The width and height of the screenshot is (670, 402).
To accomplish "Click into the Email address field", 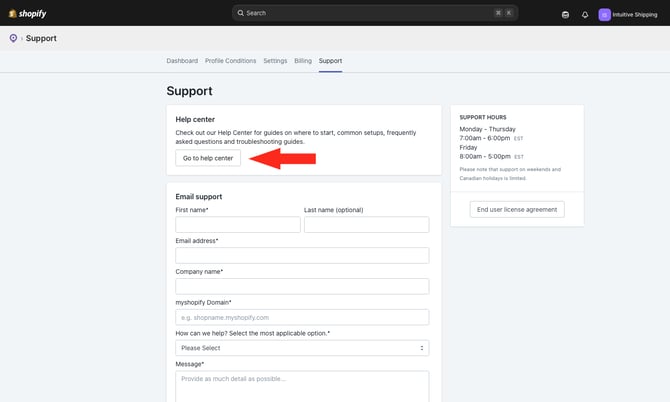I will (302, 255).
